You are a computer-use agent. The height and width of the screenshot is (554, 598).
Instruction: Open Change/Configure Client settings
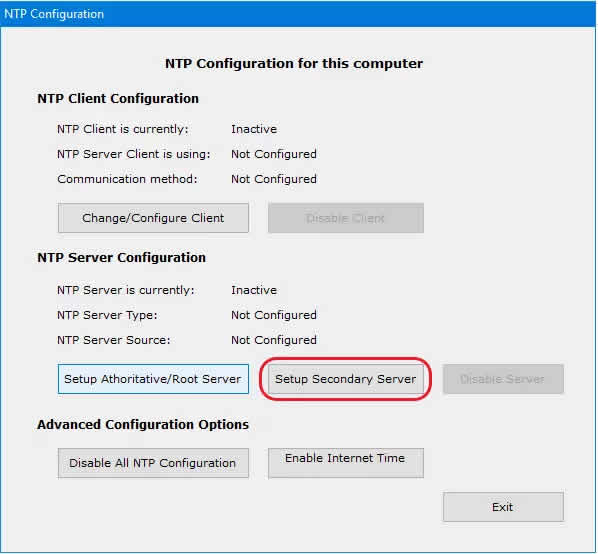pos(153,218)
